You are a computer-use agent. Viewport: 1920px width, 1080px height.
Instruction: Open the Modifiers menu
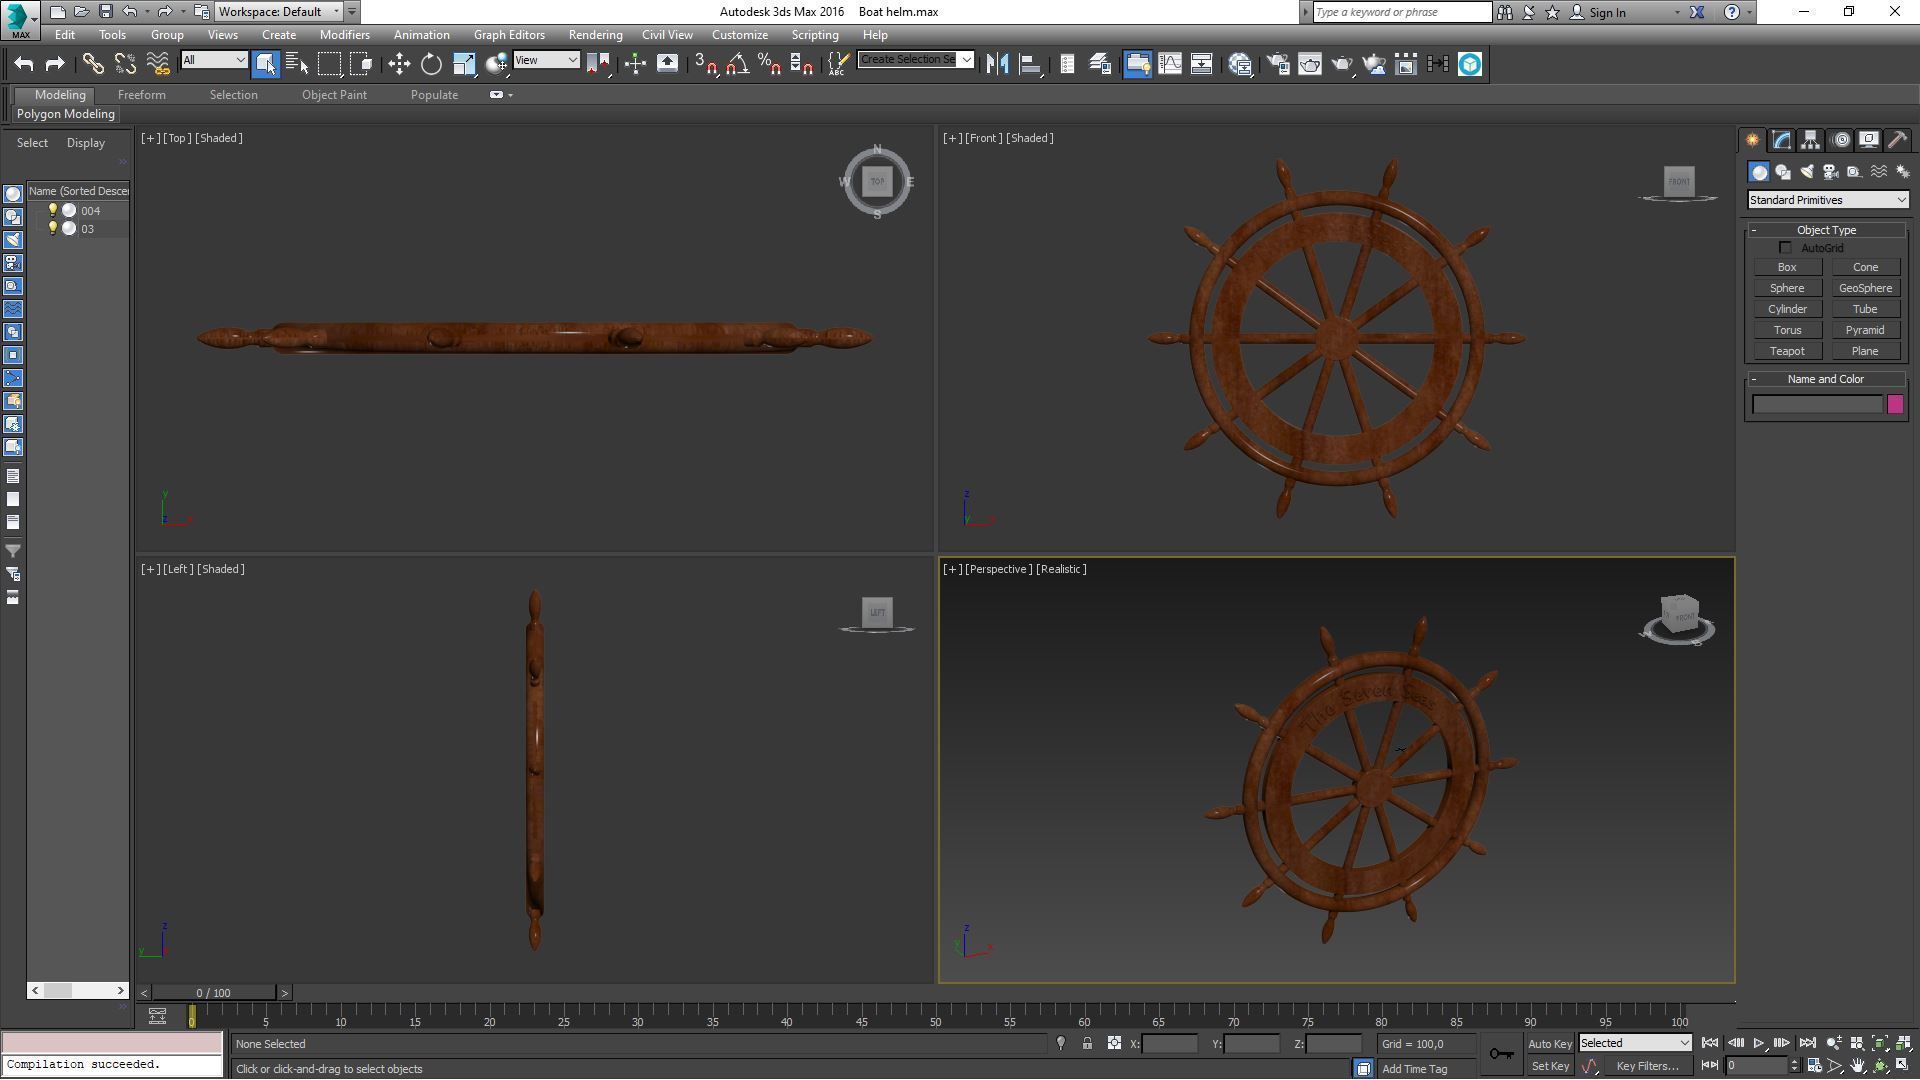344,35
